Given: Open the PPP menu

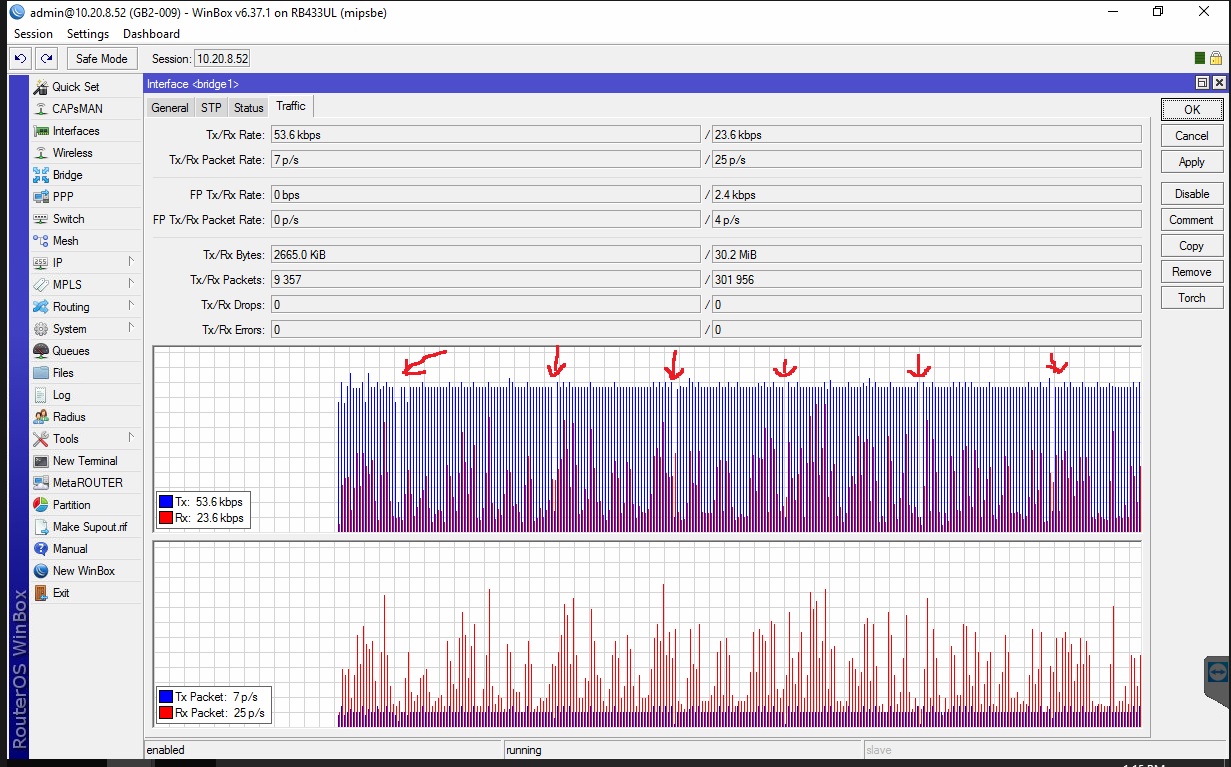Looking at the screenshot, I should pyautogui.click(x=63, y=197).
